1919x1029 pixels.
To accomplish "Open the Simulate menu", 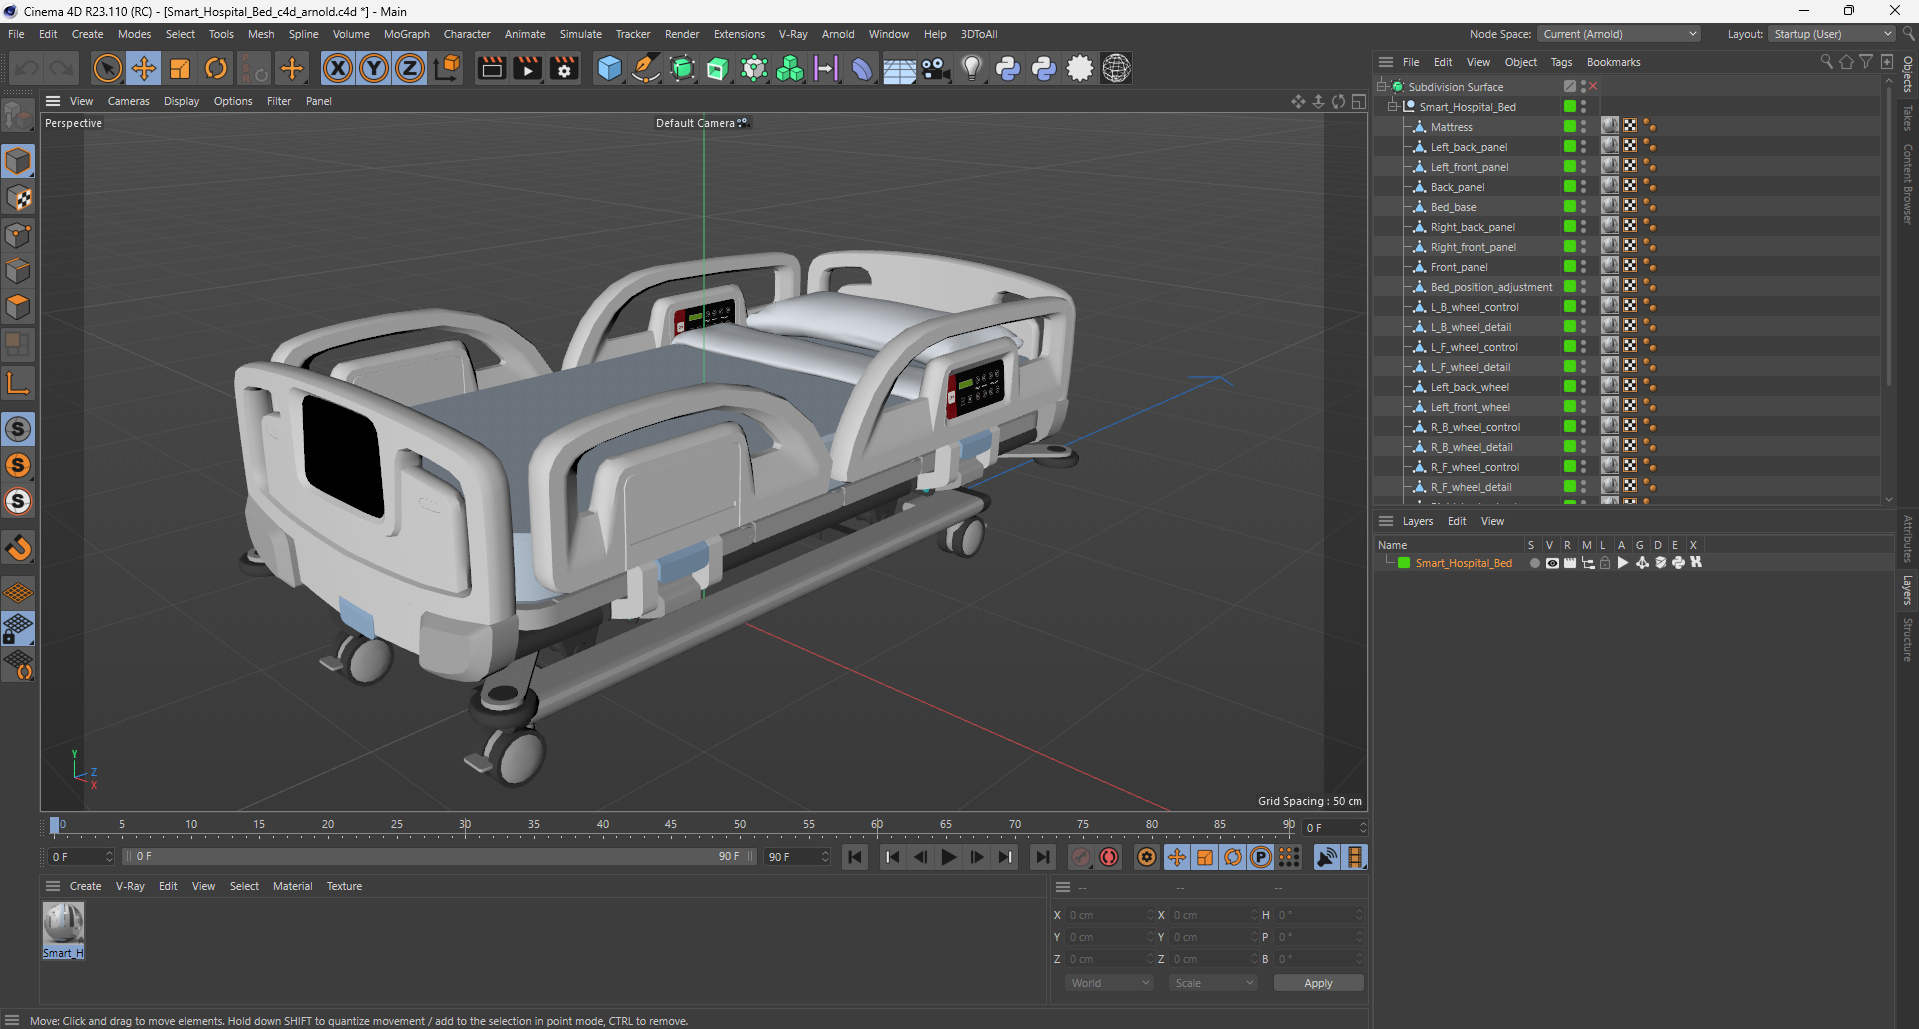I will point(580,34).
